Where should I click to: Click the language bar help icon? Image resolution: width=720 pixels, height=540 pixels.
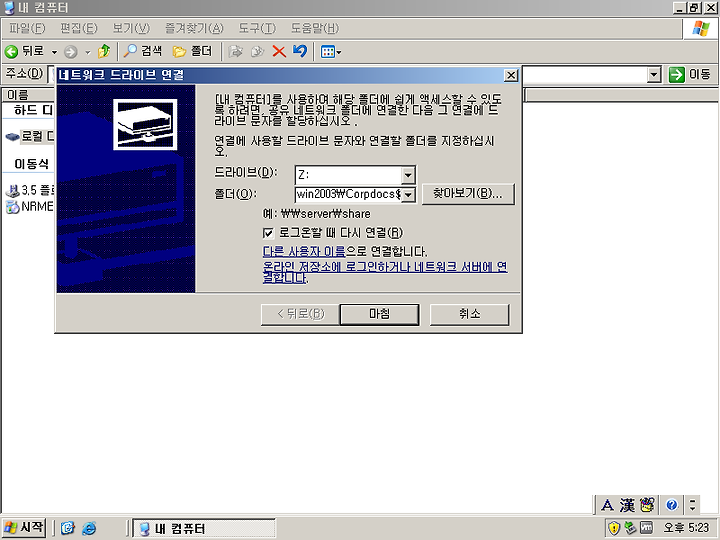(672, 505)
